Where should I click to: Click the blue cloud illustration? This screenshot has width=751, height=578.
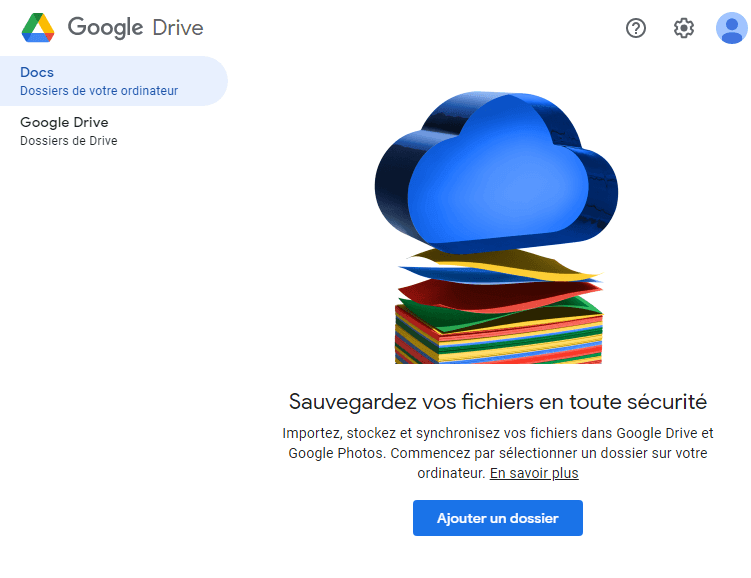coord(495,175)
